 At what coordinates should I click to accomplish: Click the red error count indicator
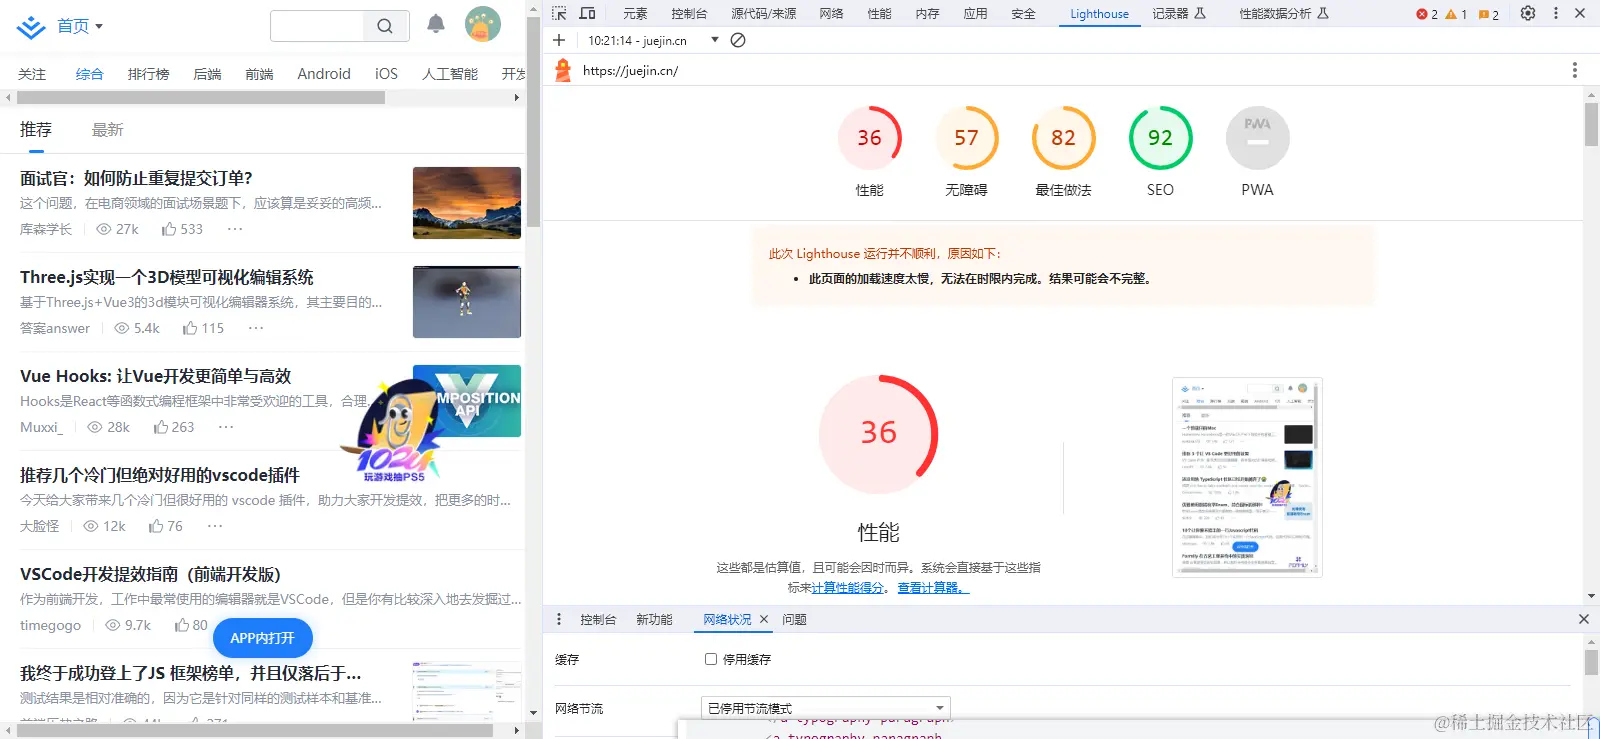pos(1427,14)
